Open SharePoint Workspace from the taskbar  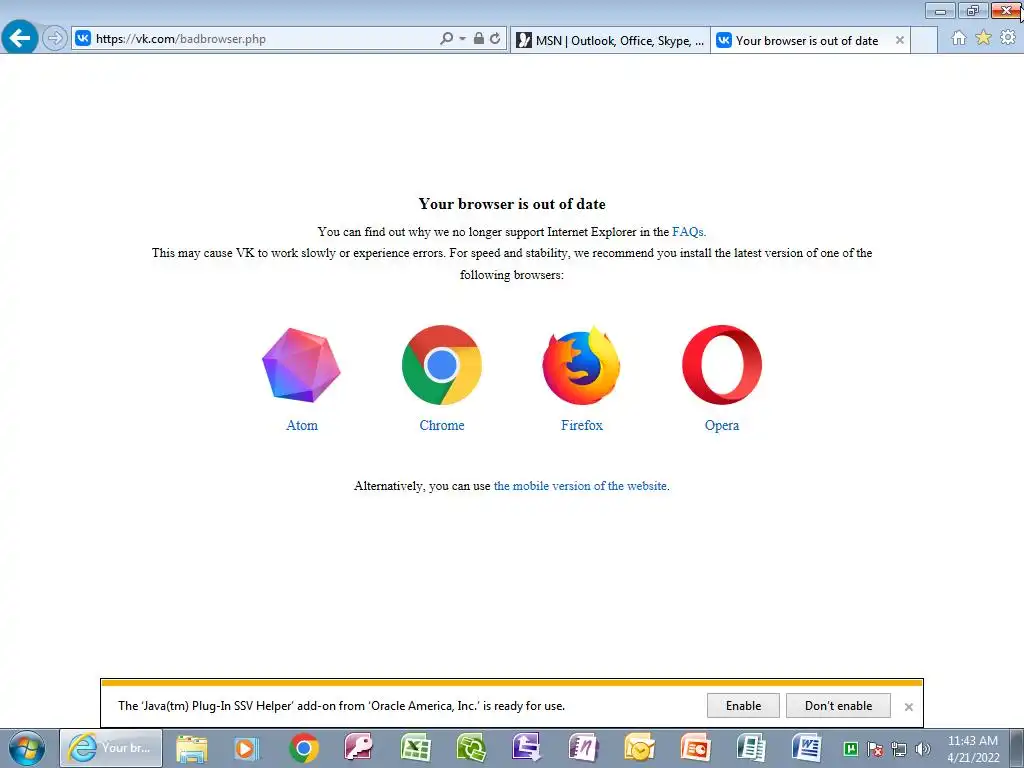tap(471, 748)
